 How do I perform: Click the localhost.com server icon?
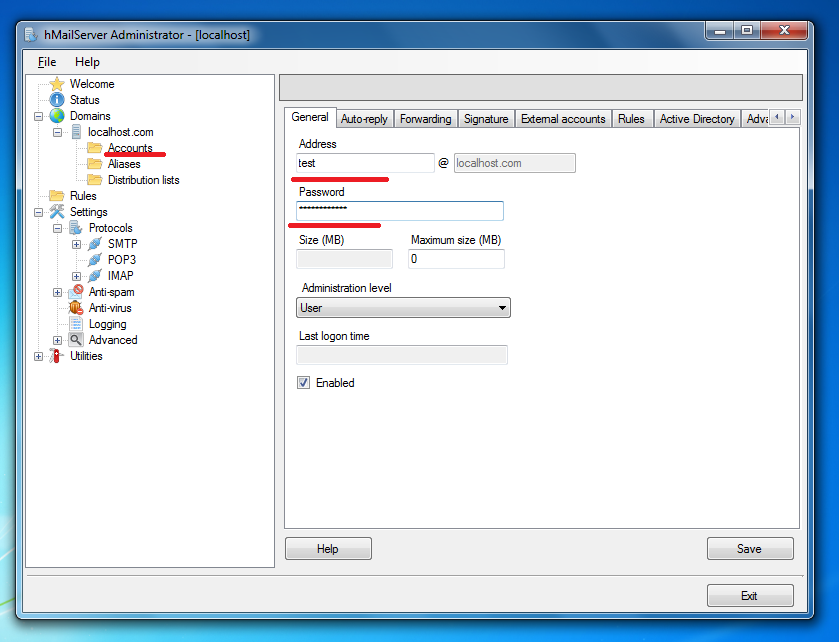[77, 132]
